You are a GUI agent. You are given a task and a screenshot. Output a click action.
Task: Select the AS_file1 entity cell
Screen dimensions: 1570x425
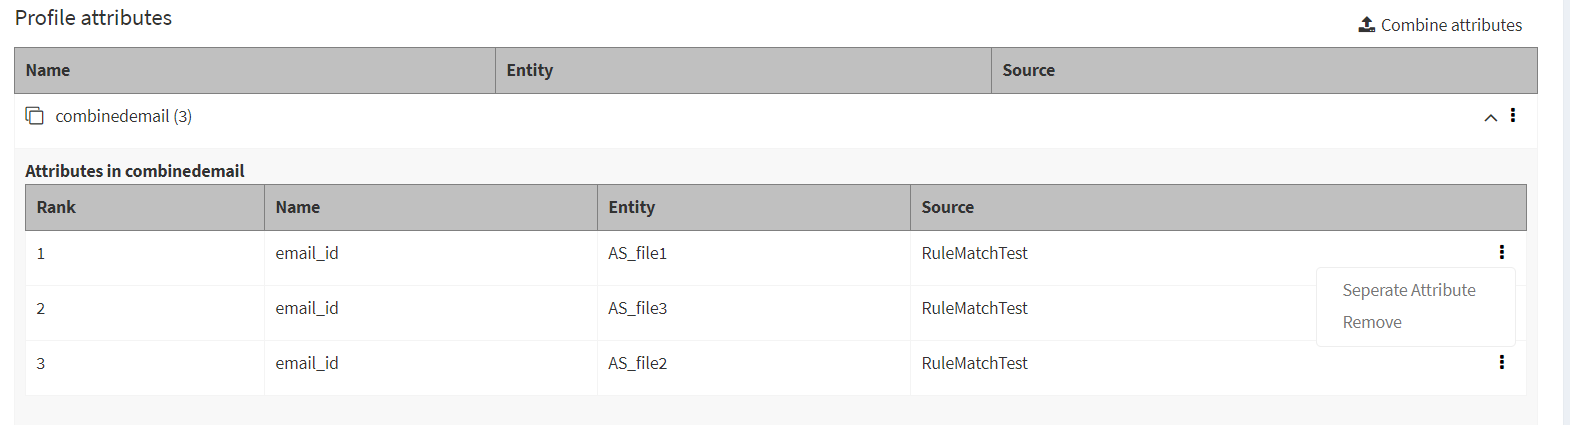tap(637, 253)
